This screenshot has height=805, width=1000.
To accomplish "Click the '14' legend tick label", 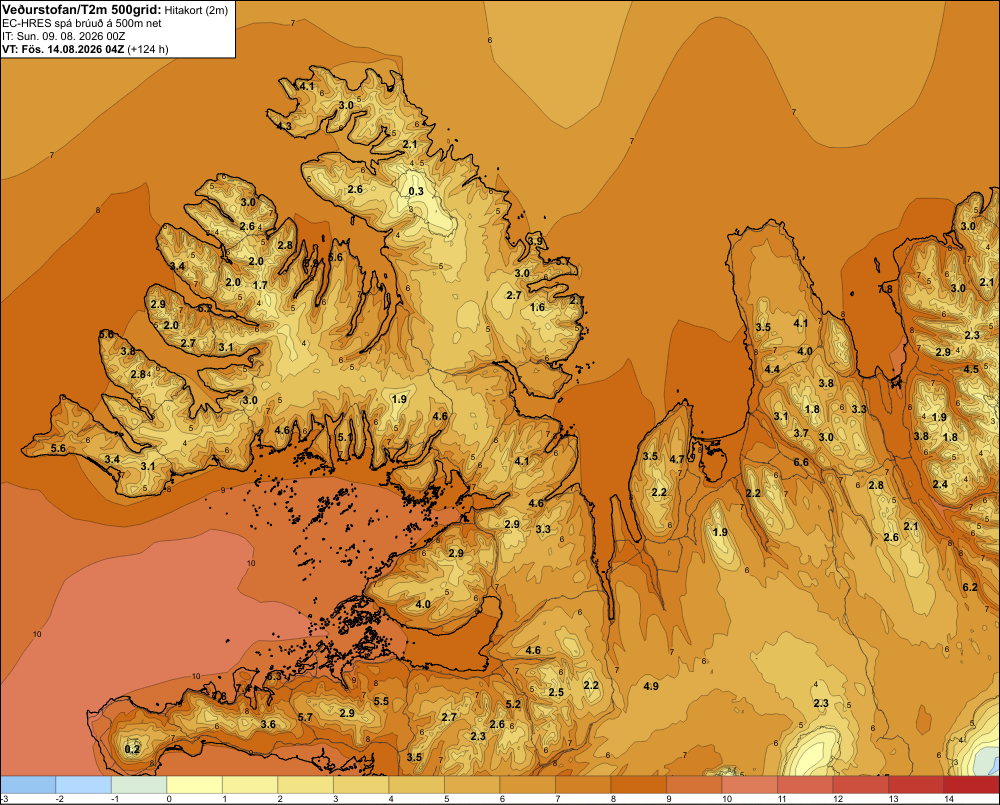I will pyautogui.click(x=948, y=799).
